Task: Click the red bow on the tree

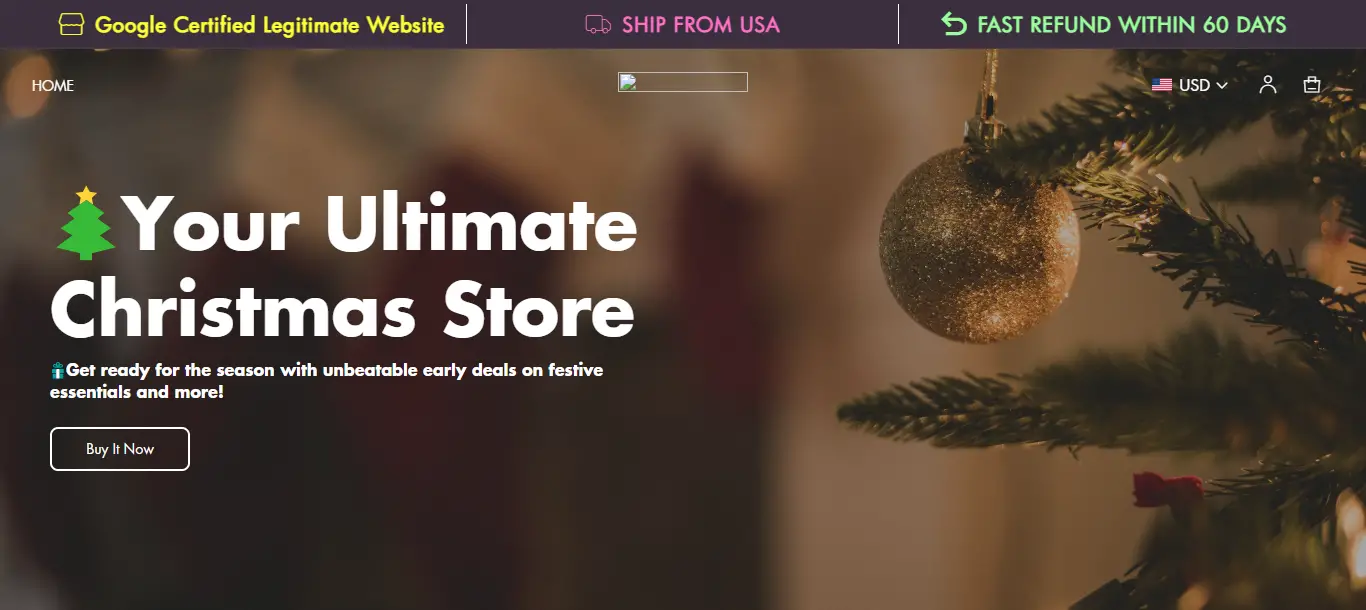Action: point(1167,489)
